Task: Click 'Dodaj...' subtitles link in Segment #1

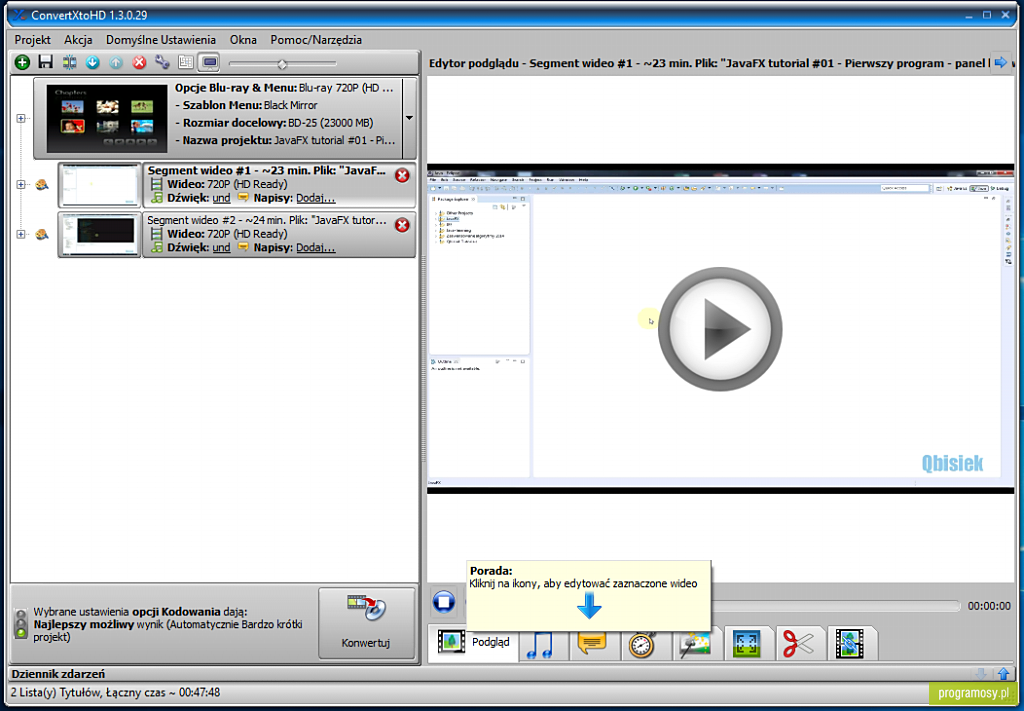Action: pyautogui.click(x=315, y=198)
